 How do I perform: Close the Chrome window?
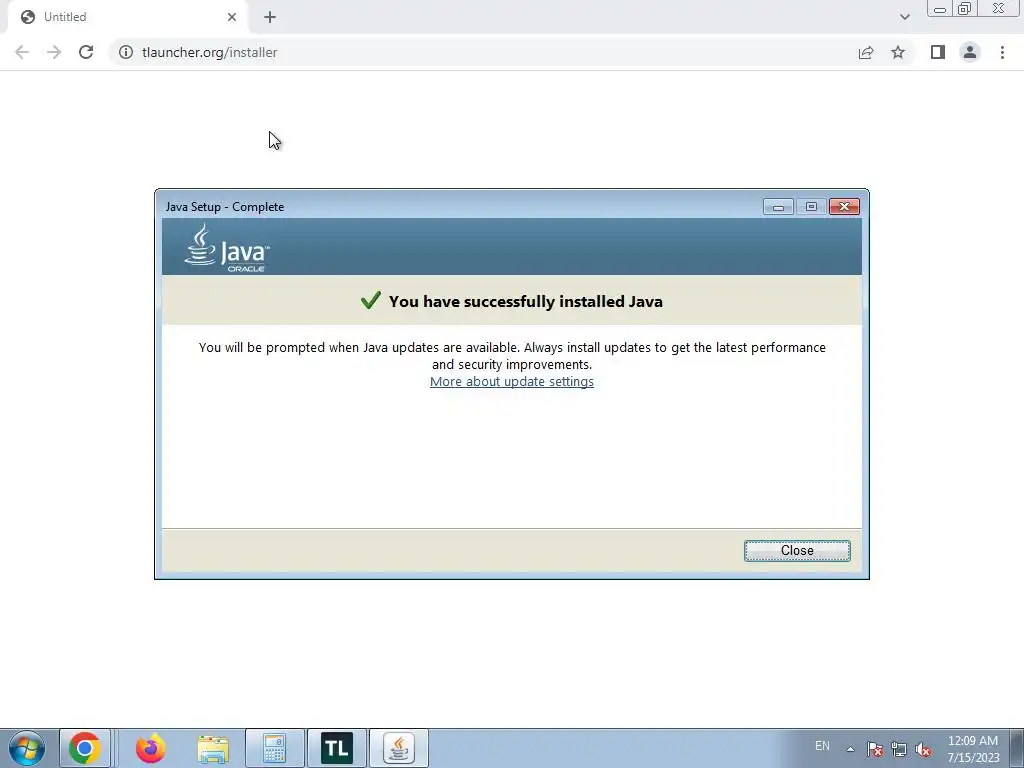pyautogui.click(x=998, y=9)
